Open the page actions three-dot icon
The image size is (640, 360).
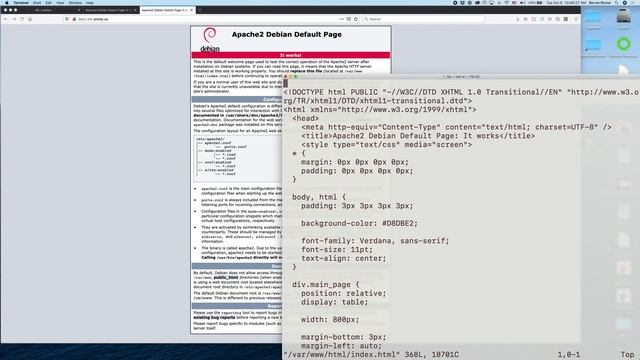342,19
